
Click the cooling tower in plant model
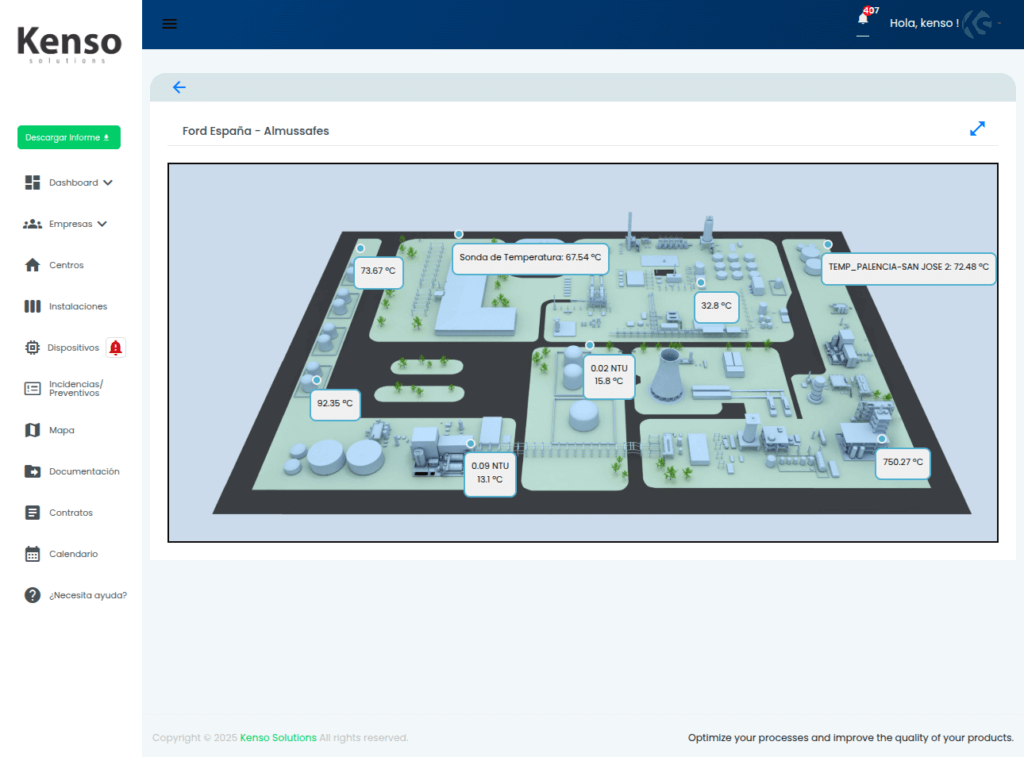(x=668, y=375)
